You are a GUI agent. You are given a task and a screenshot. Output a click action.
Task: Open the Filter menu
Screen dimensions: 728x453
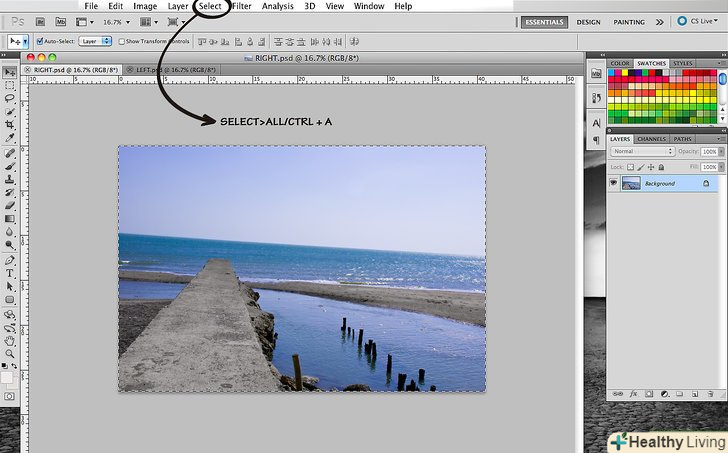pos(242,6)
